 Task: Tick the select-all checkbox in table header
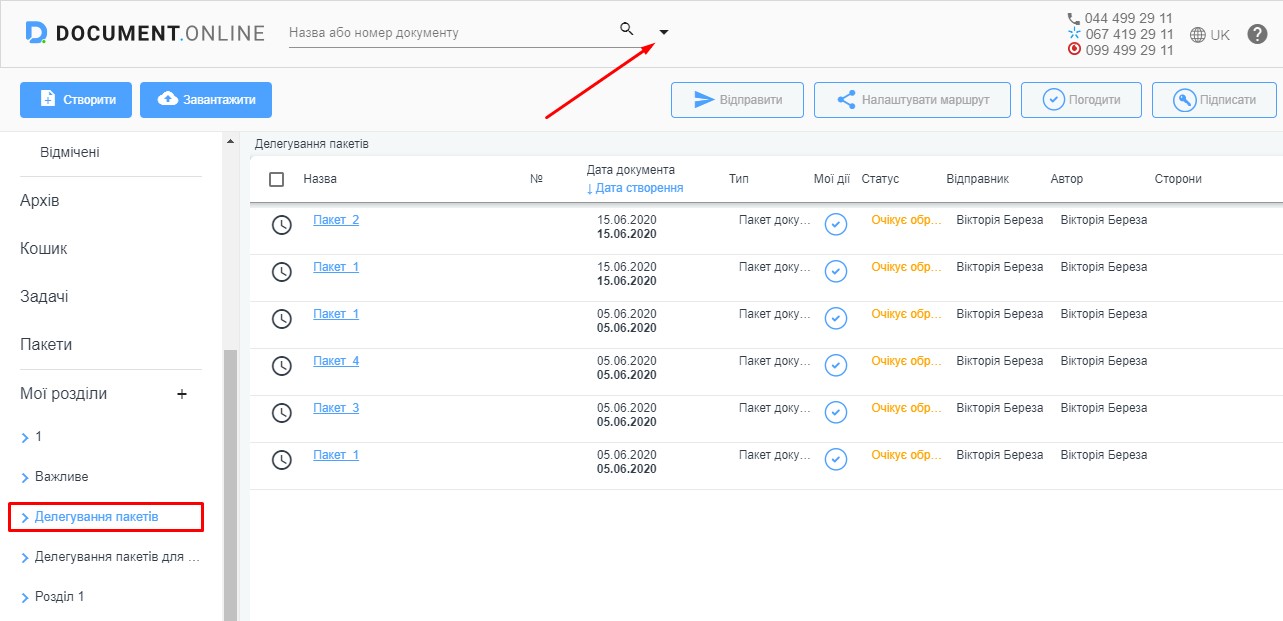277,179
